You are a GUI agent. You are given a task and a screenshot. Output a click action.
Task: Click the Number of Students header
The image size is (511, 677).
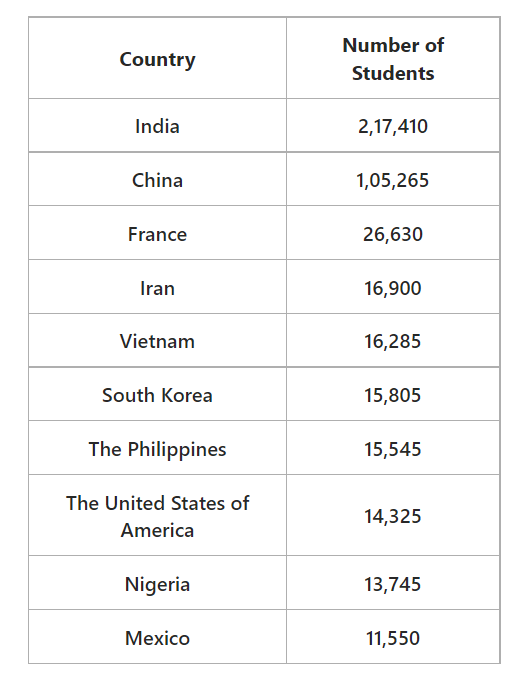coord(393,59)
